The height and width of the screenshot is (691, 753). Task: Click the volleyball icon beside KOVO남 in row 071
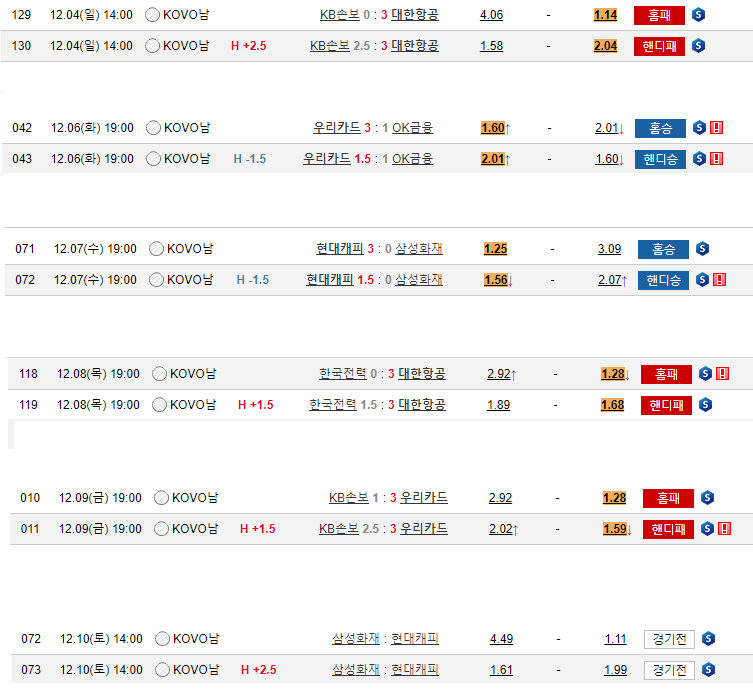[x=156, y=249]
